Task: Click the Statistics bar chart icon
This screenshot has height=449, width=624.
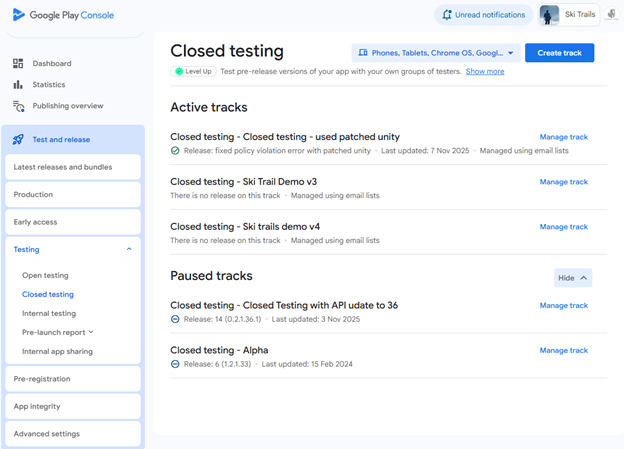Action: [x=18, y=85]
